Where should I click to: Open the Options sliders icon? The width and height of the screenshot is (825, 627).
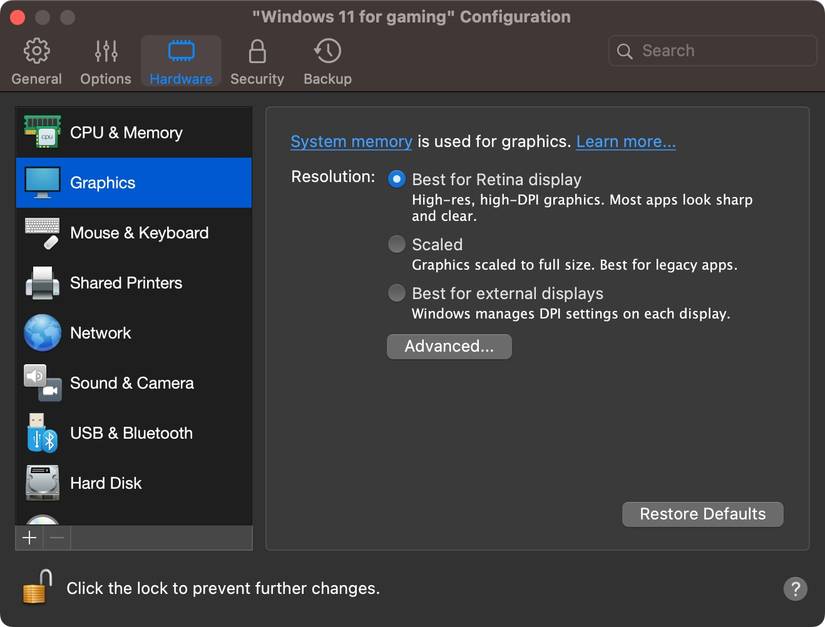(106, 51)
